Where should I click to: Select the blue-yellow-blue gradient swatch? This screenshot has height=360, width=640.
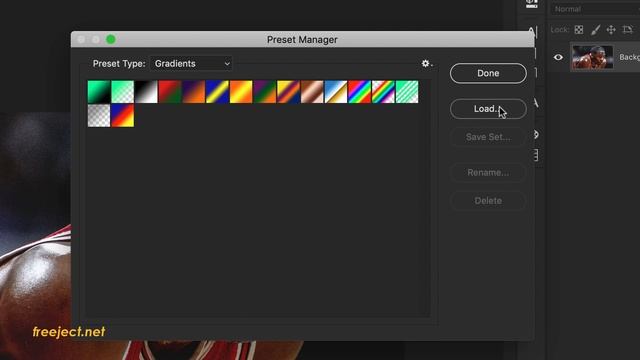(x=218, y=92)
